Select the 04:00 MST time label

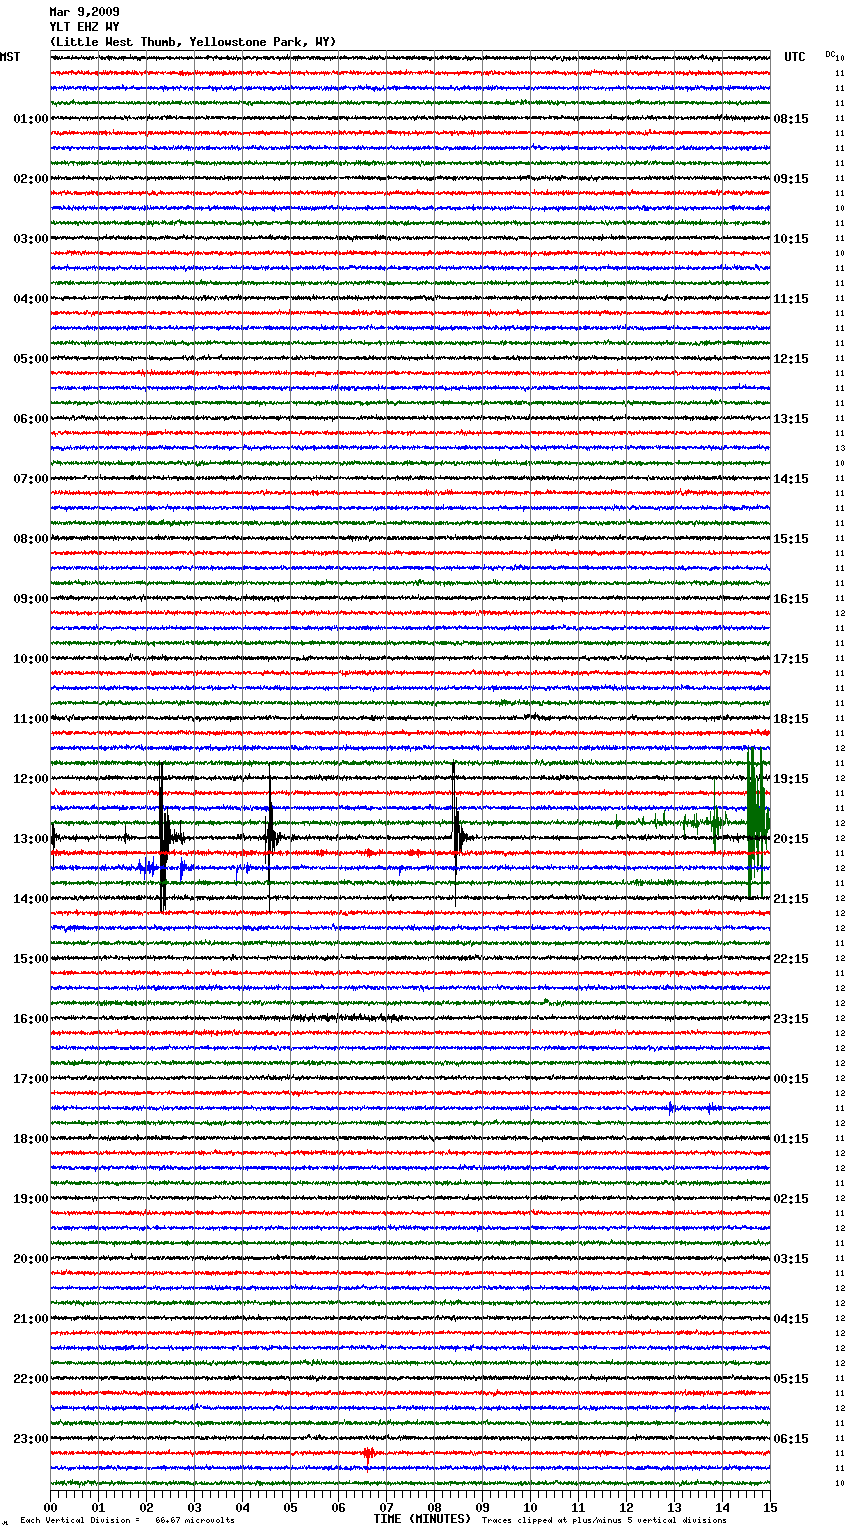[x=31, y=299]
